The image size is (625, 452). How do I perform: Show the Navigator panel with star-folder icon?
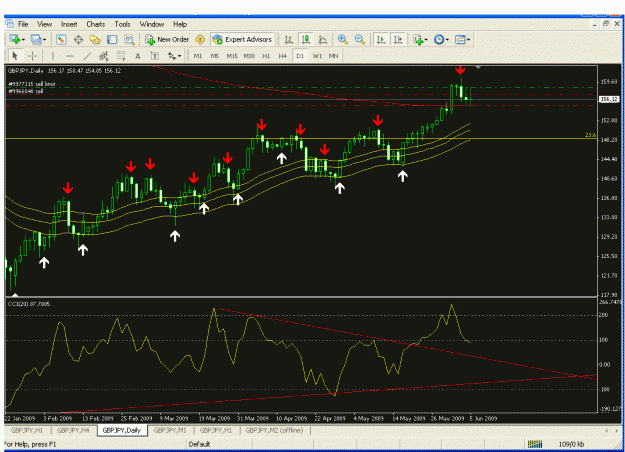pos(95,39)
